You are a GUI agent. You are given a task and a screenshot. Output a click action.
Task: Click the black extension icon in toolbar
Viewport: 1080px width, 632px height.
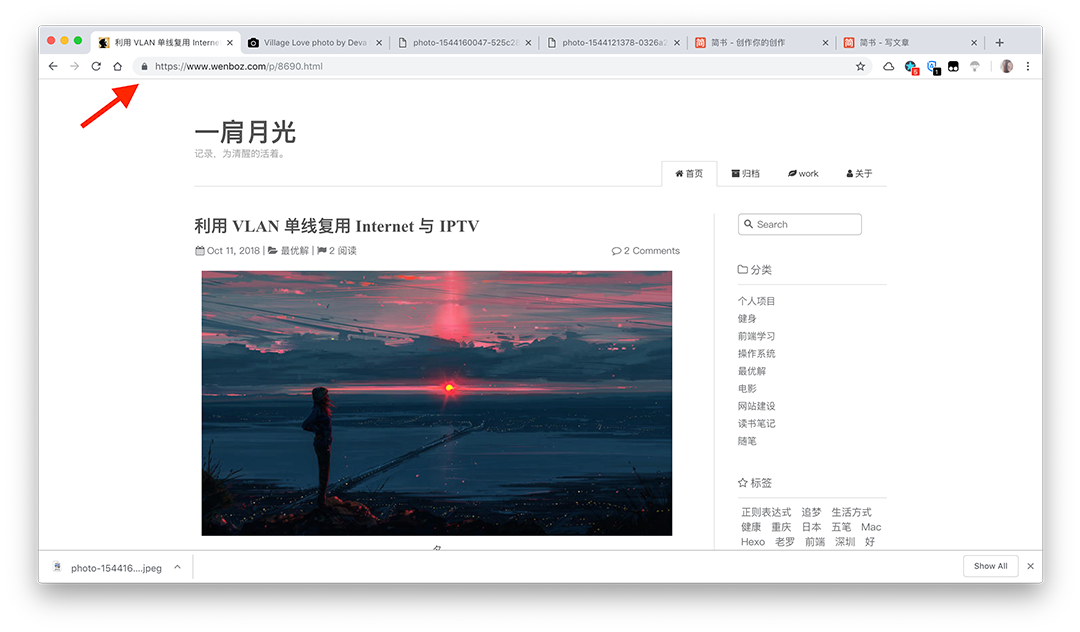[953, 66]
